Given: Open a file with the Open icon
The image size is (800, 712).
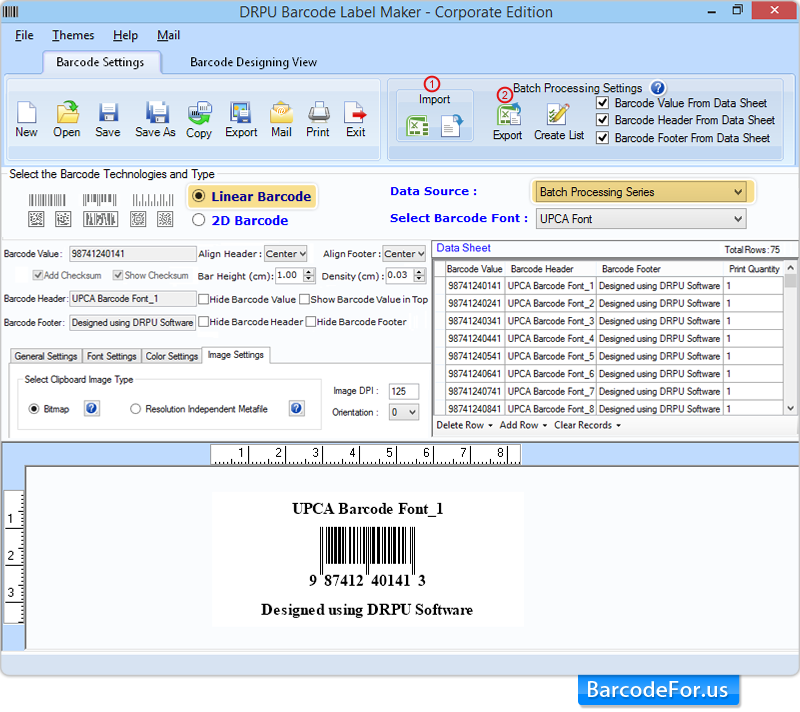Looking at the screenshot, I should tap(67, 112).
